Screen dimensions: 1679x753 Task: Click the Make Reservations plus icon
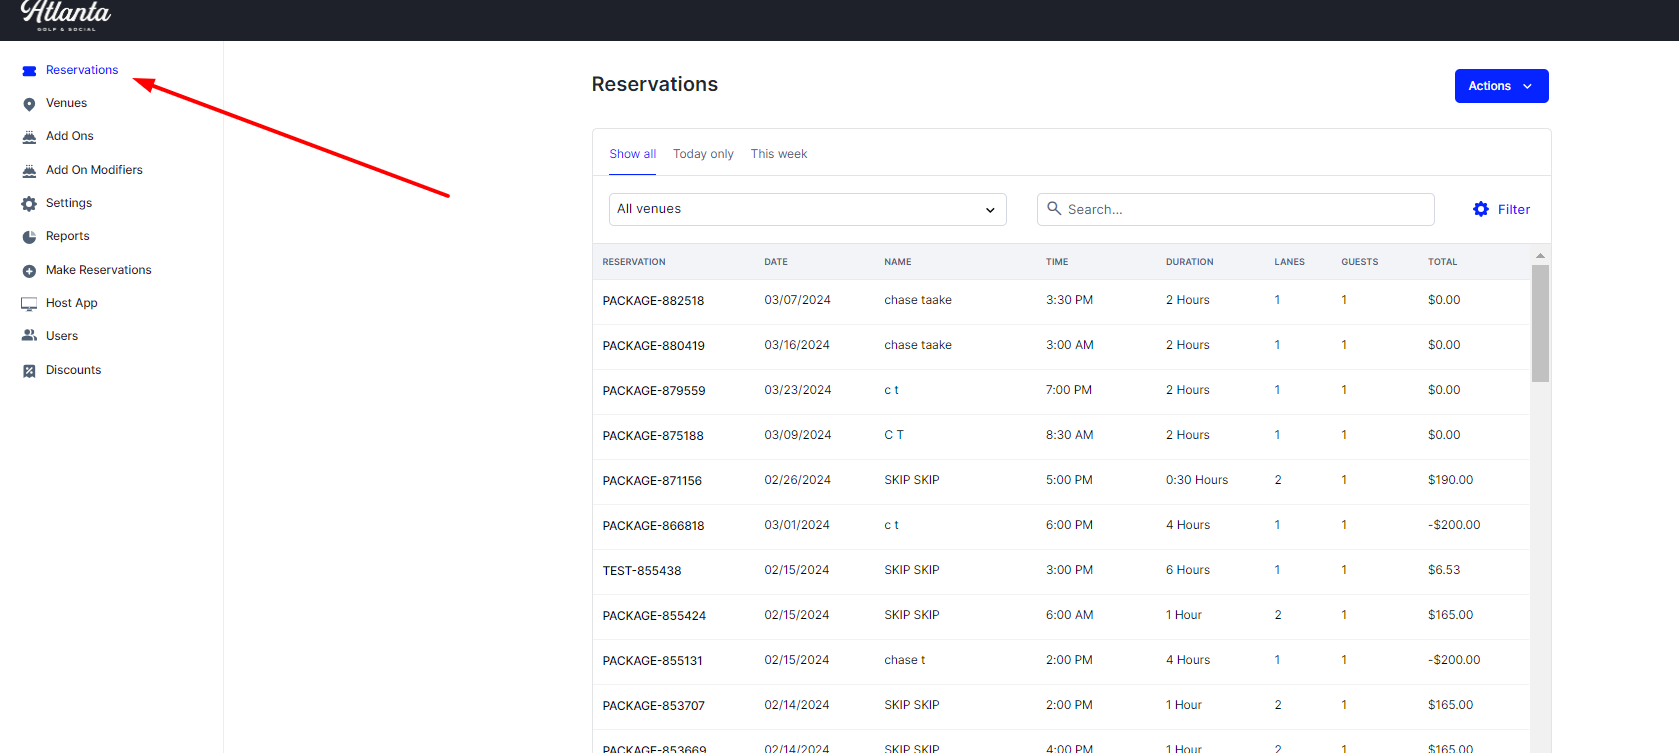[29, 271]
